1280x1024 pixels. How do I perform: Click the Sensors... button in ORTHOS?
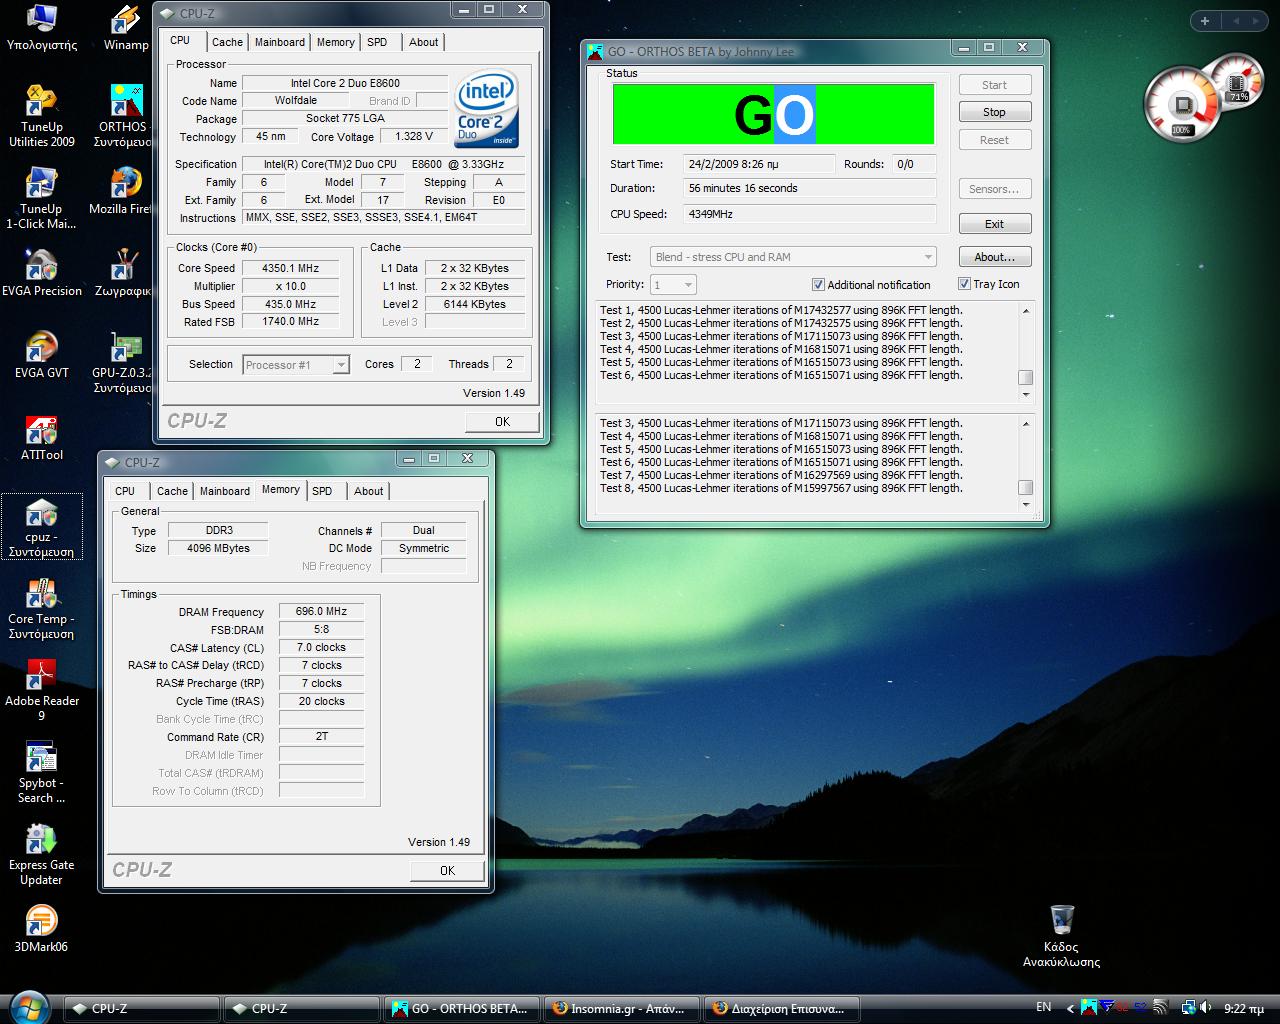coord(994,189)
